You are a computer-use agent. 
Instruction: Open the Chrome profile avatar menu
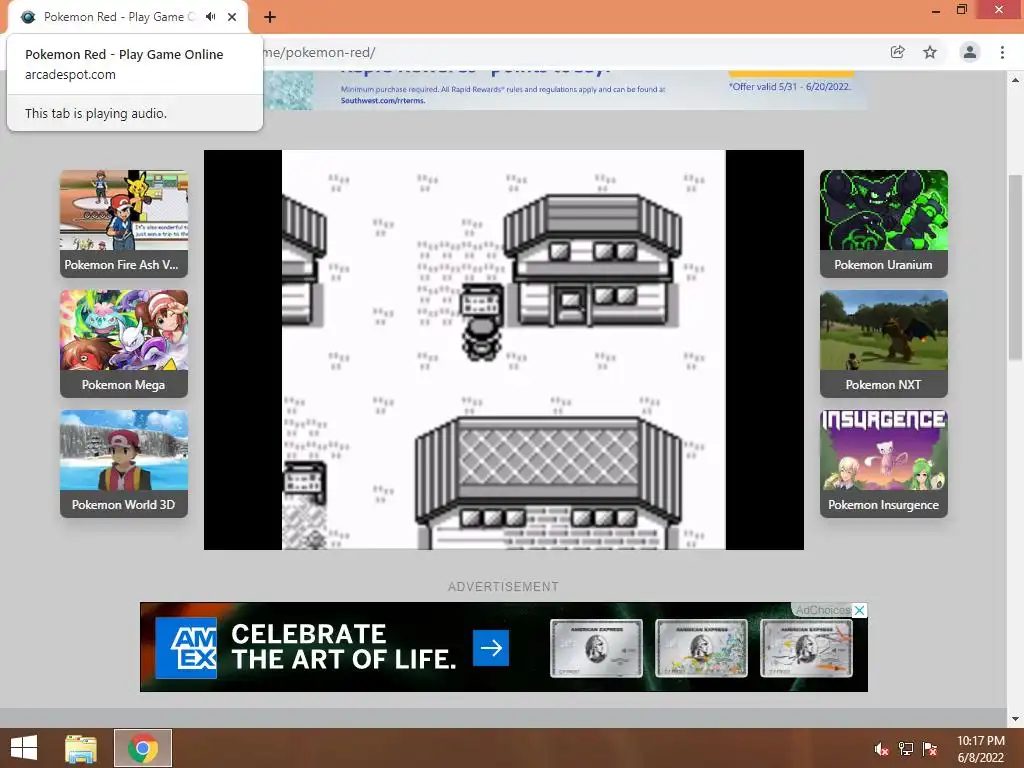click(x=970, y=52)
